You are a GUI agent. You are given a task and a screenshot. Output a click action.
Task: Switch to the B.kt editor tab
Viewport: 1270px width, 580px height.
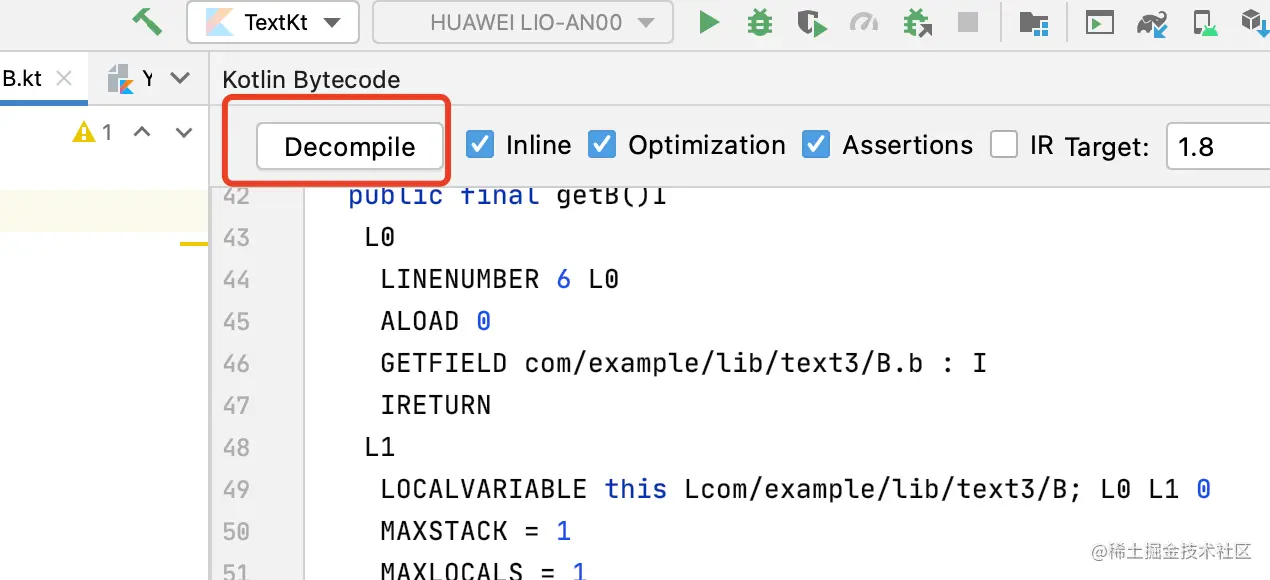point(22,78)
